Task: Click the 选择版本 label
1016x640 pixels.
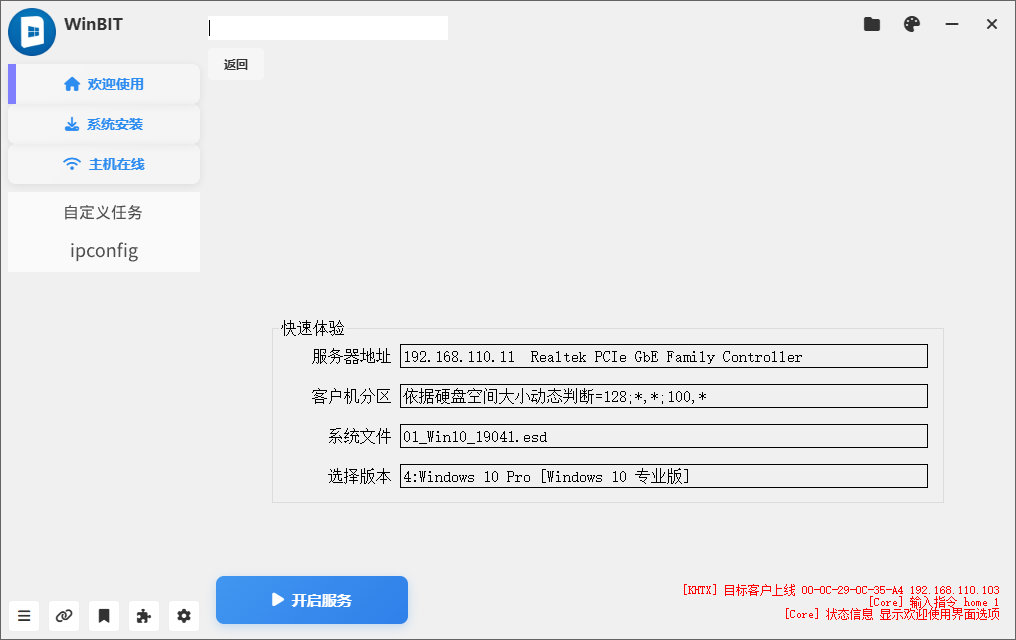Action: tap(360, 476)
